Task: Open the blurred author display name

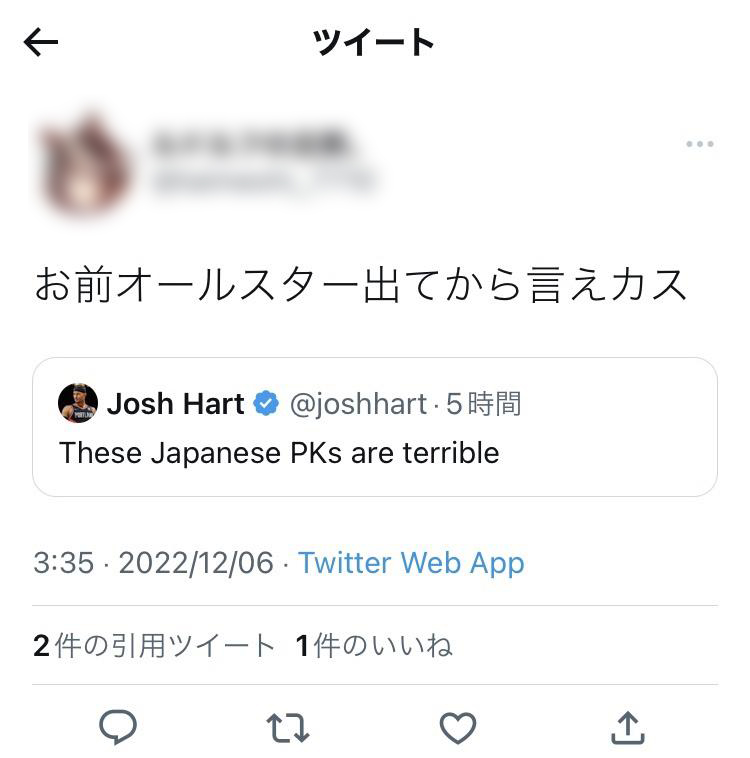Action: tap(250, 142)
